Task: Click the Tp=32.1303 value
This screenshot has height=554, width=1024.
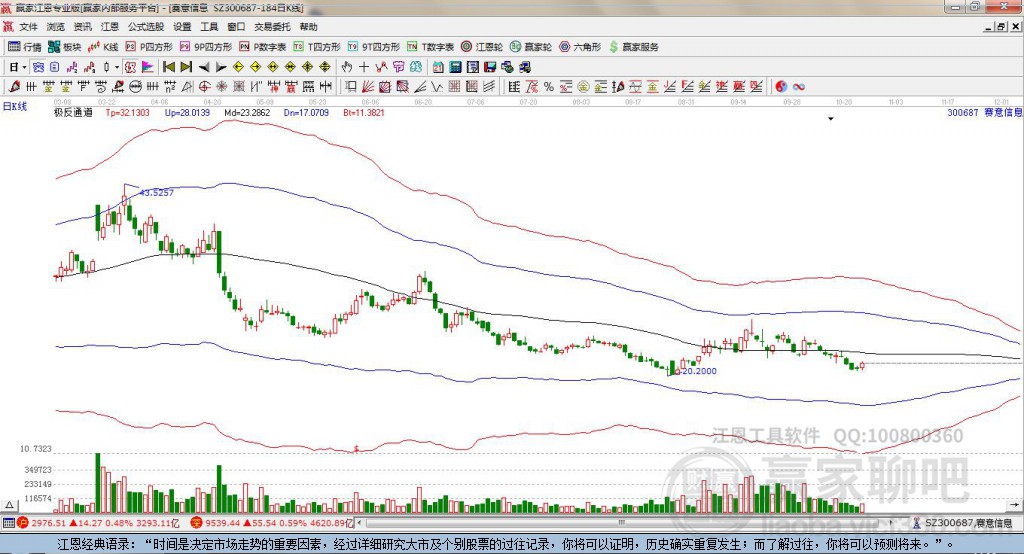Action: point(127,112)
